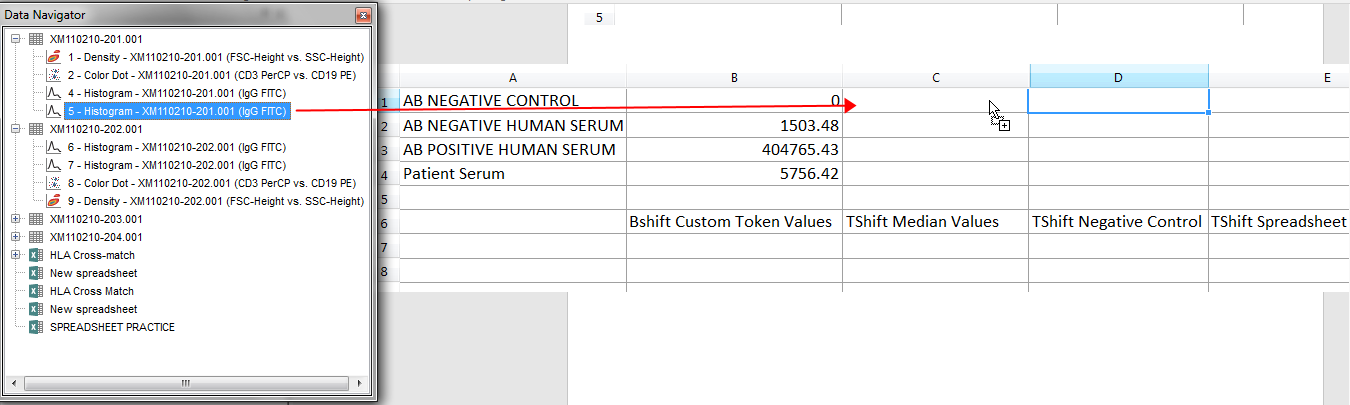Click the Patient Serum cell

pyautogui.click(x=512, y=173)
